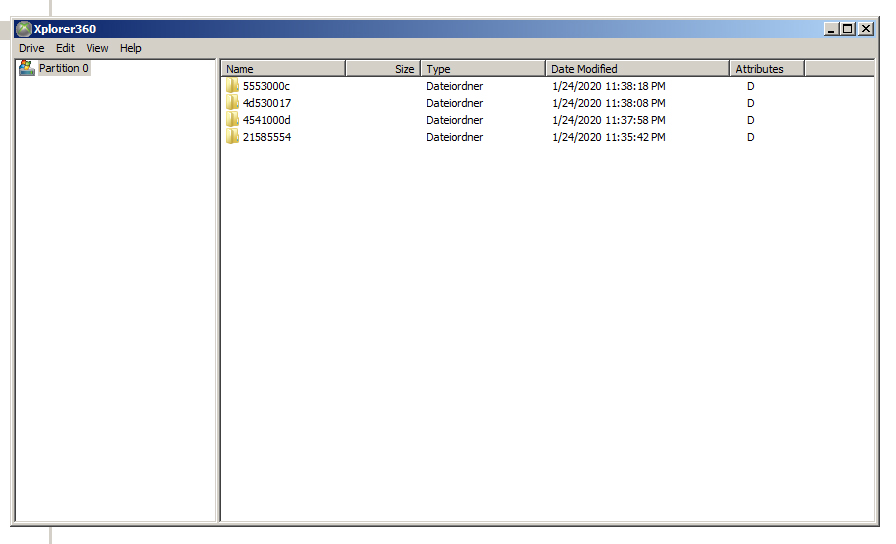Click date 1/24/2020 11:37:58 PM
Viewport: 896px width, 544px height.
pyautogui.click(x=609, y=121)
